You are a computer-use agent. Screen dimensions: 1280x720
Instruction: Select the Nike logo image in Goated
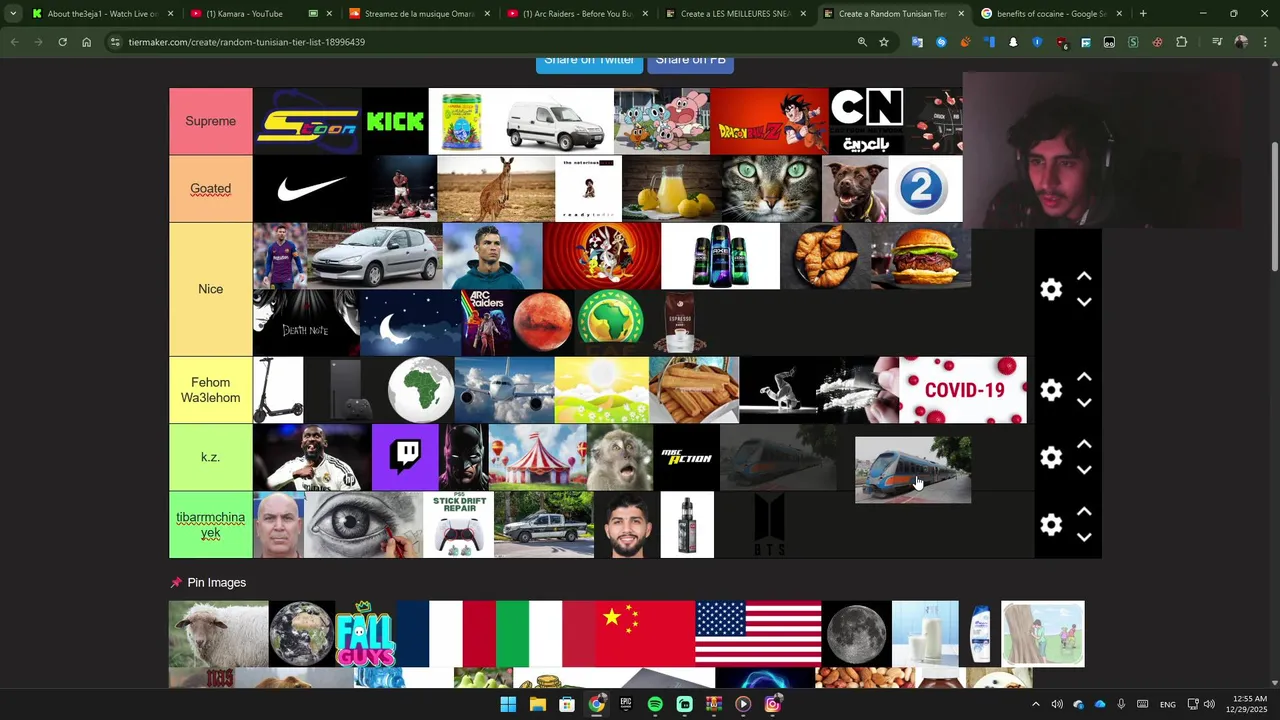pos(311,188)
